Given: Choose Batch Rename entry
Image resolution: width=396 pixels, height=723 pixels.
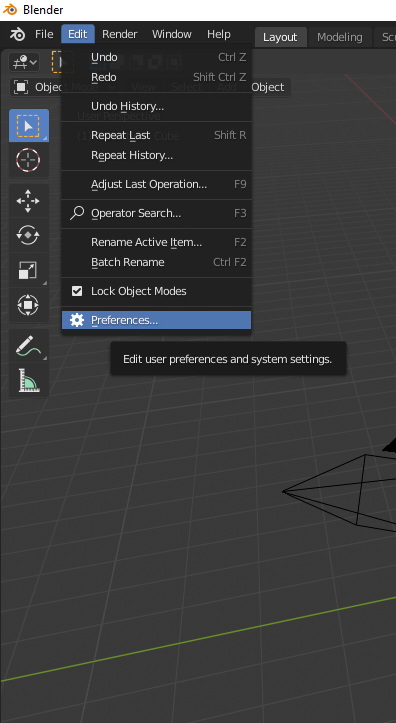Looking at the screenshot, I should point(157,262).
